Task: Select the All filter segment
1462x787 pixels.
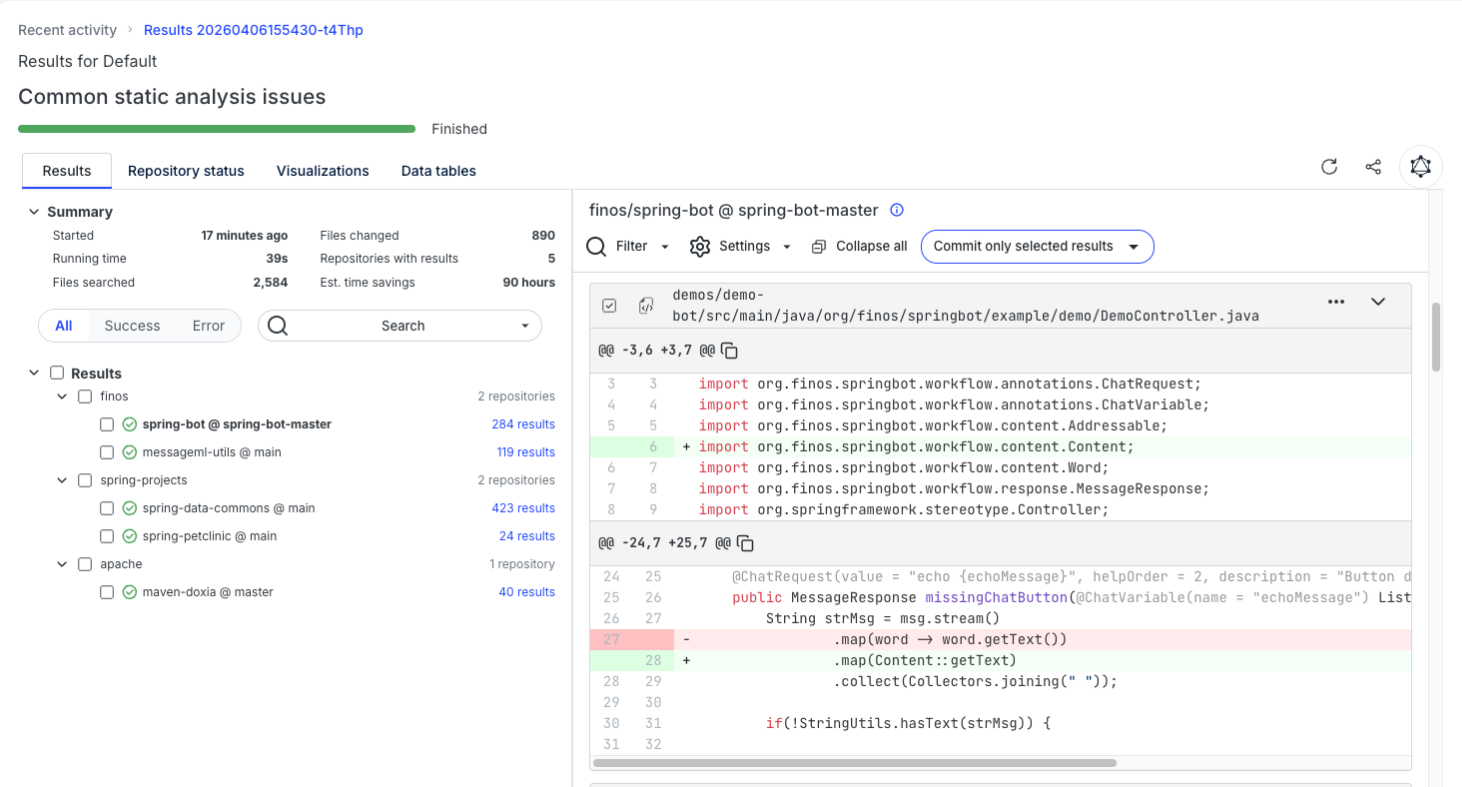Action: [64, 326]
